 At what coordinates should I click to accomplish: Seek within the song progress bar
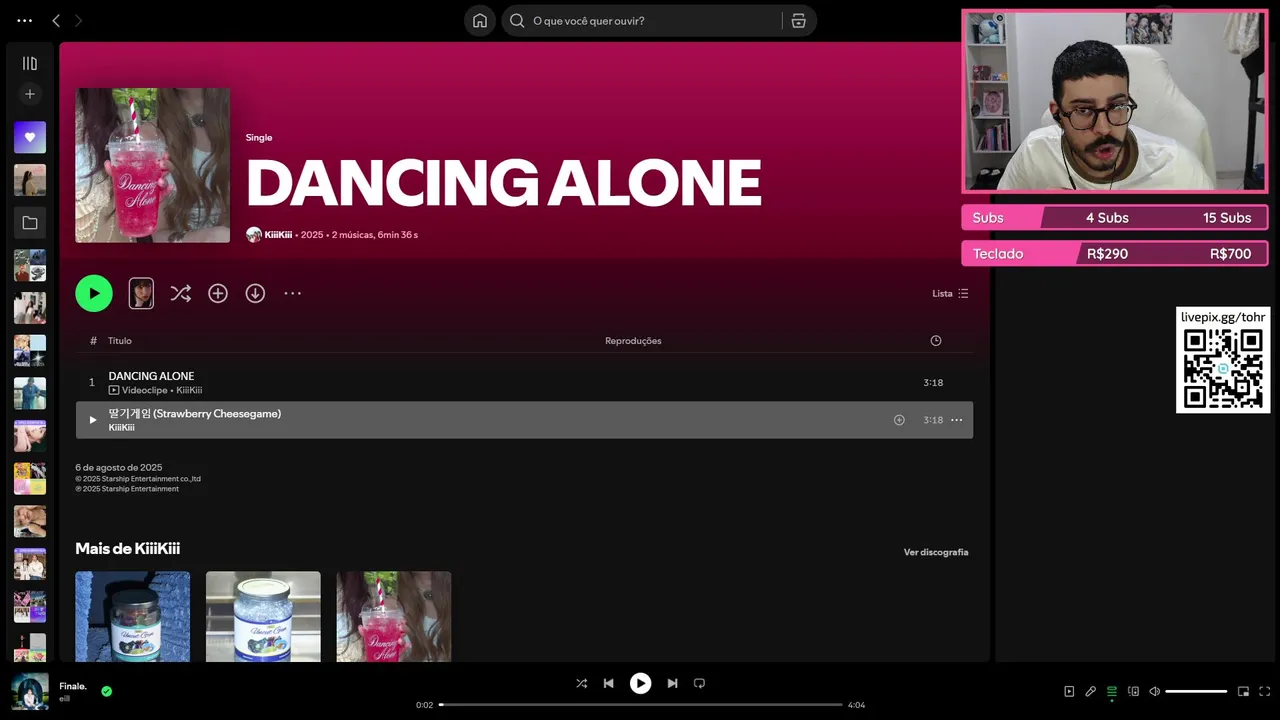tap(641, 705)
